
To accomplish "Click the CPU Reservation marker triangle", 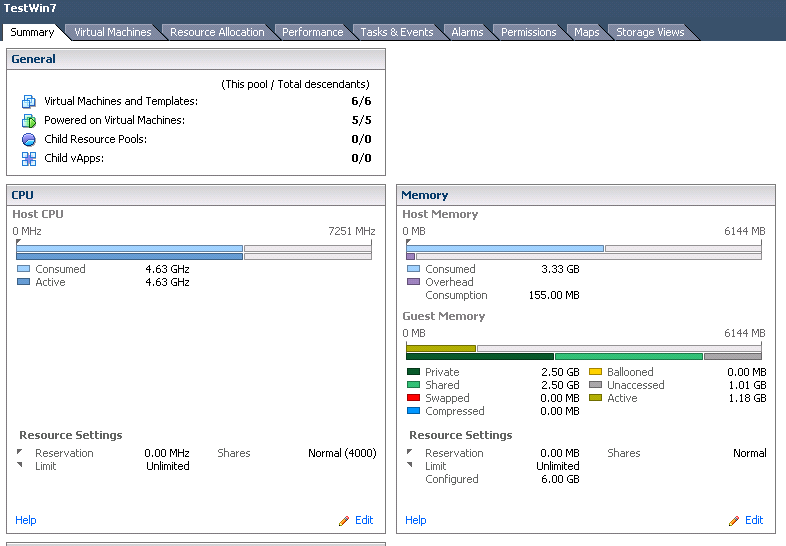I will pos(20,452).
